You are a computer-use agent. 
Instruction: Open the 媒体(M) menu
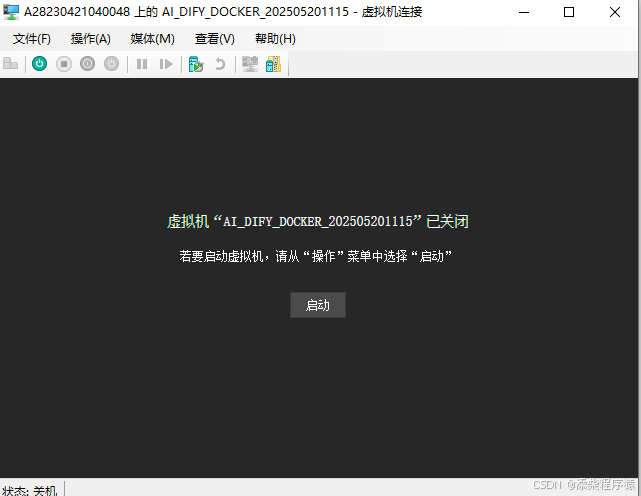[x=152, y=39]
